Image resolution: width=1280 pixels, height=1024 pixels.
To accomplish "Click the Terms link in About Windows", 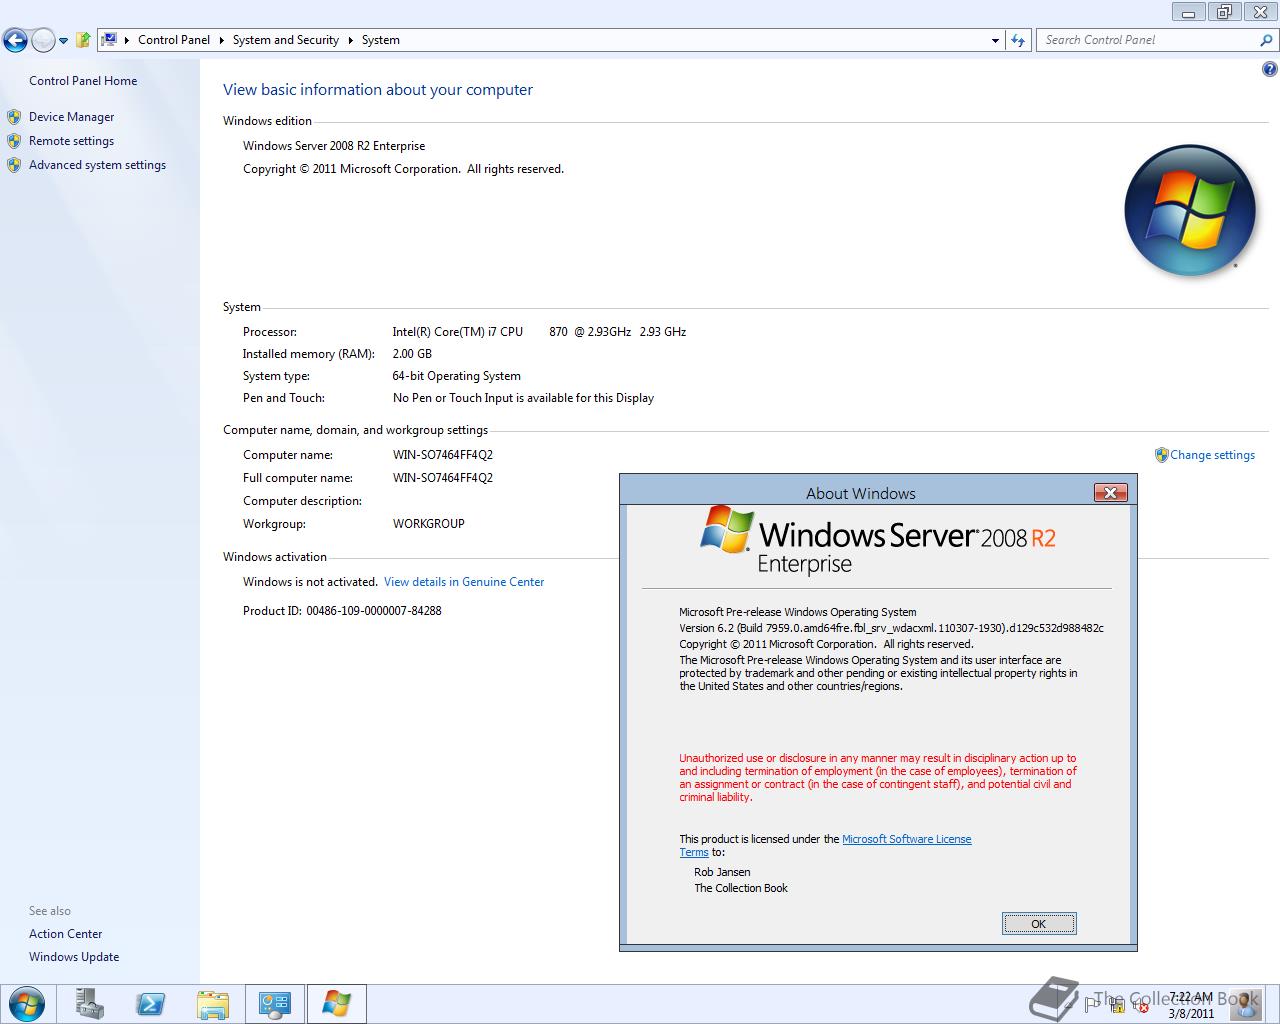I will click(x=694, y=853).
